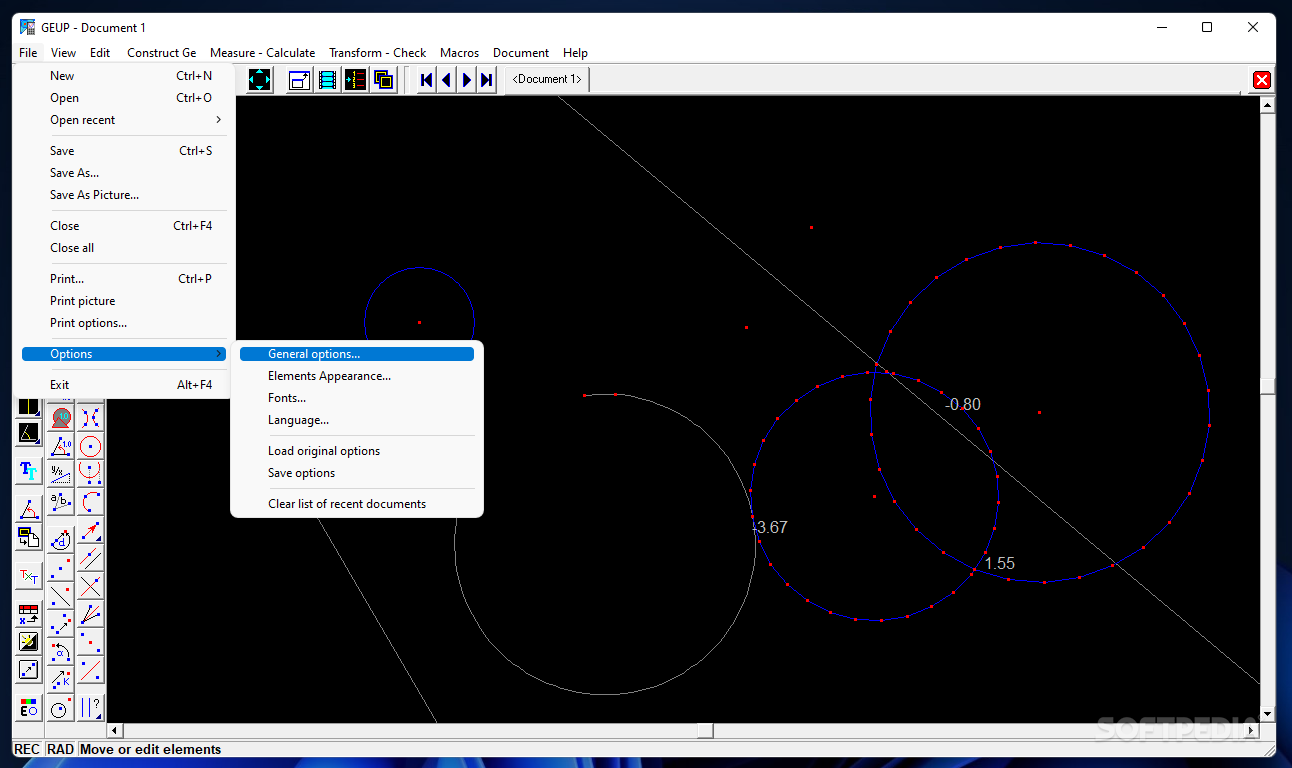This screenshot has width=1292, height=768.
Task: Choose Close all from the File menu
Action: (x=124, y=248)
